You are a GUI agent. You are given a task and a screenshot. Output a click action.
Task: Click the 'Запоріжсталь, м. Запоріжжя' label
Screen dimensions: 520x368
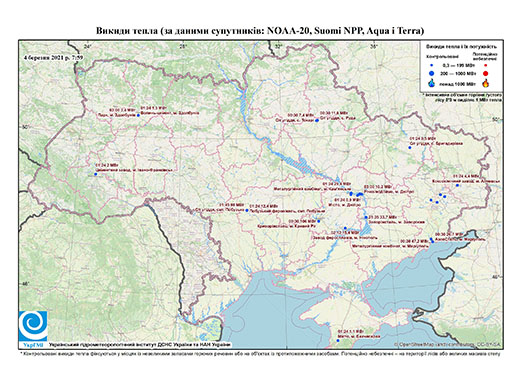397,222
